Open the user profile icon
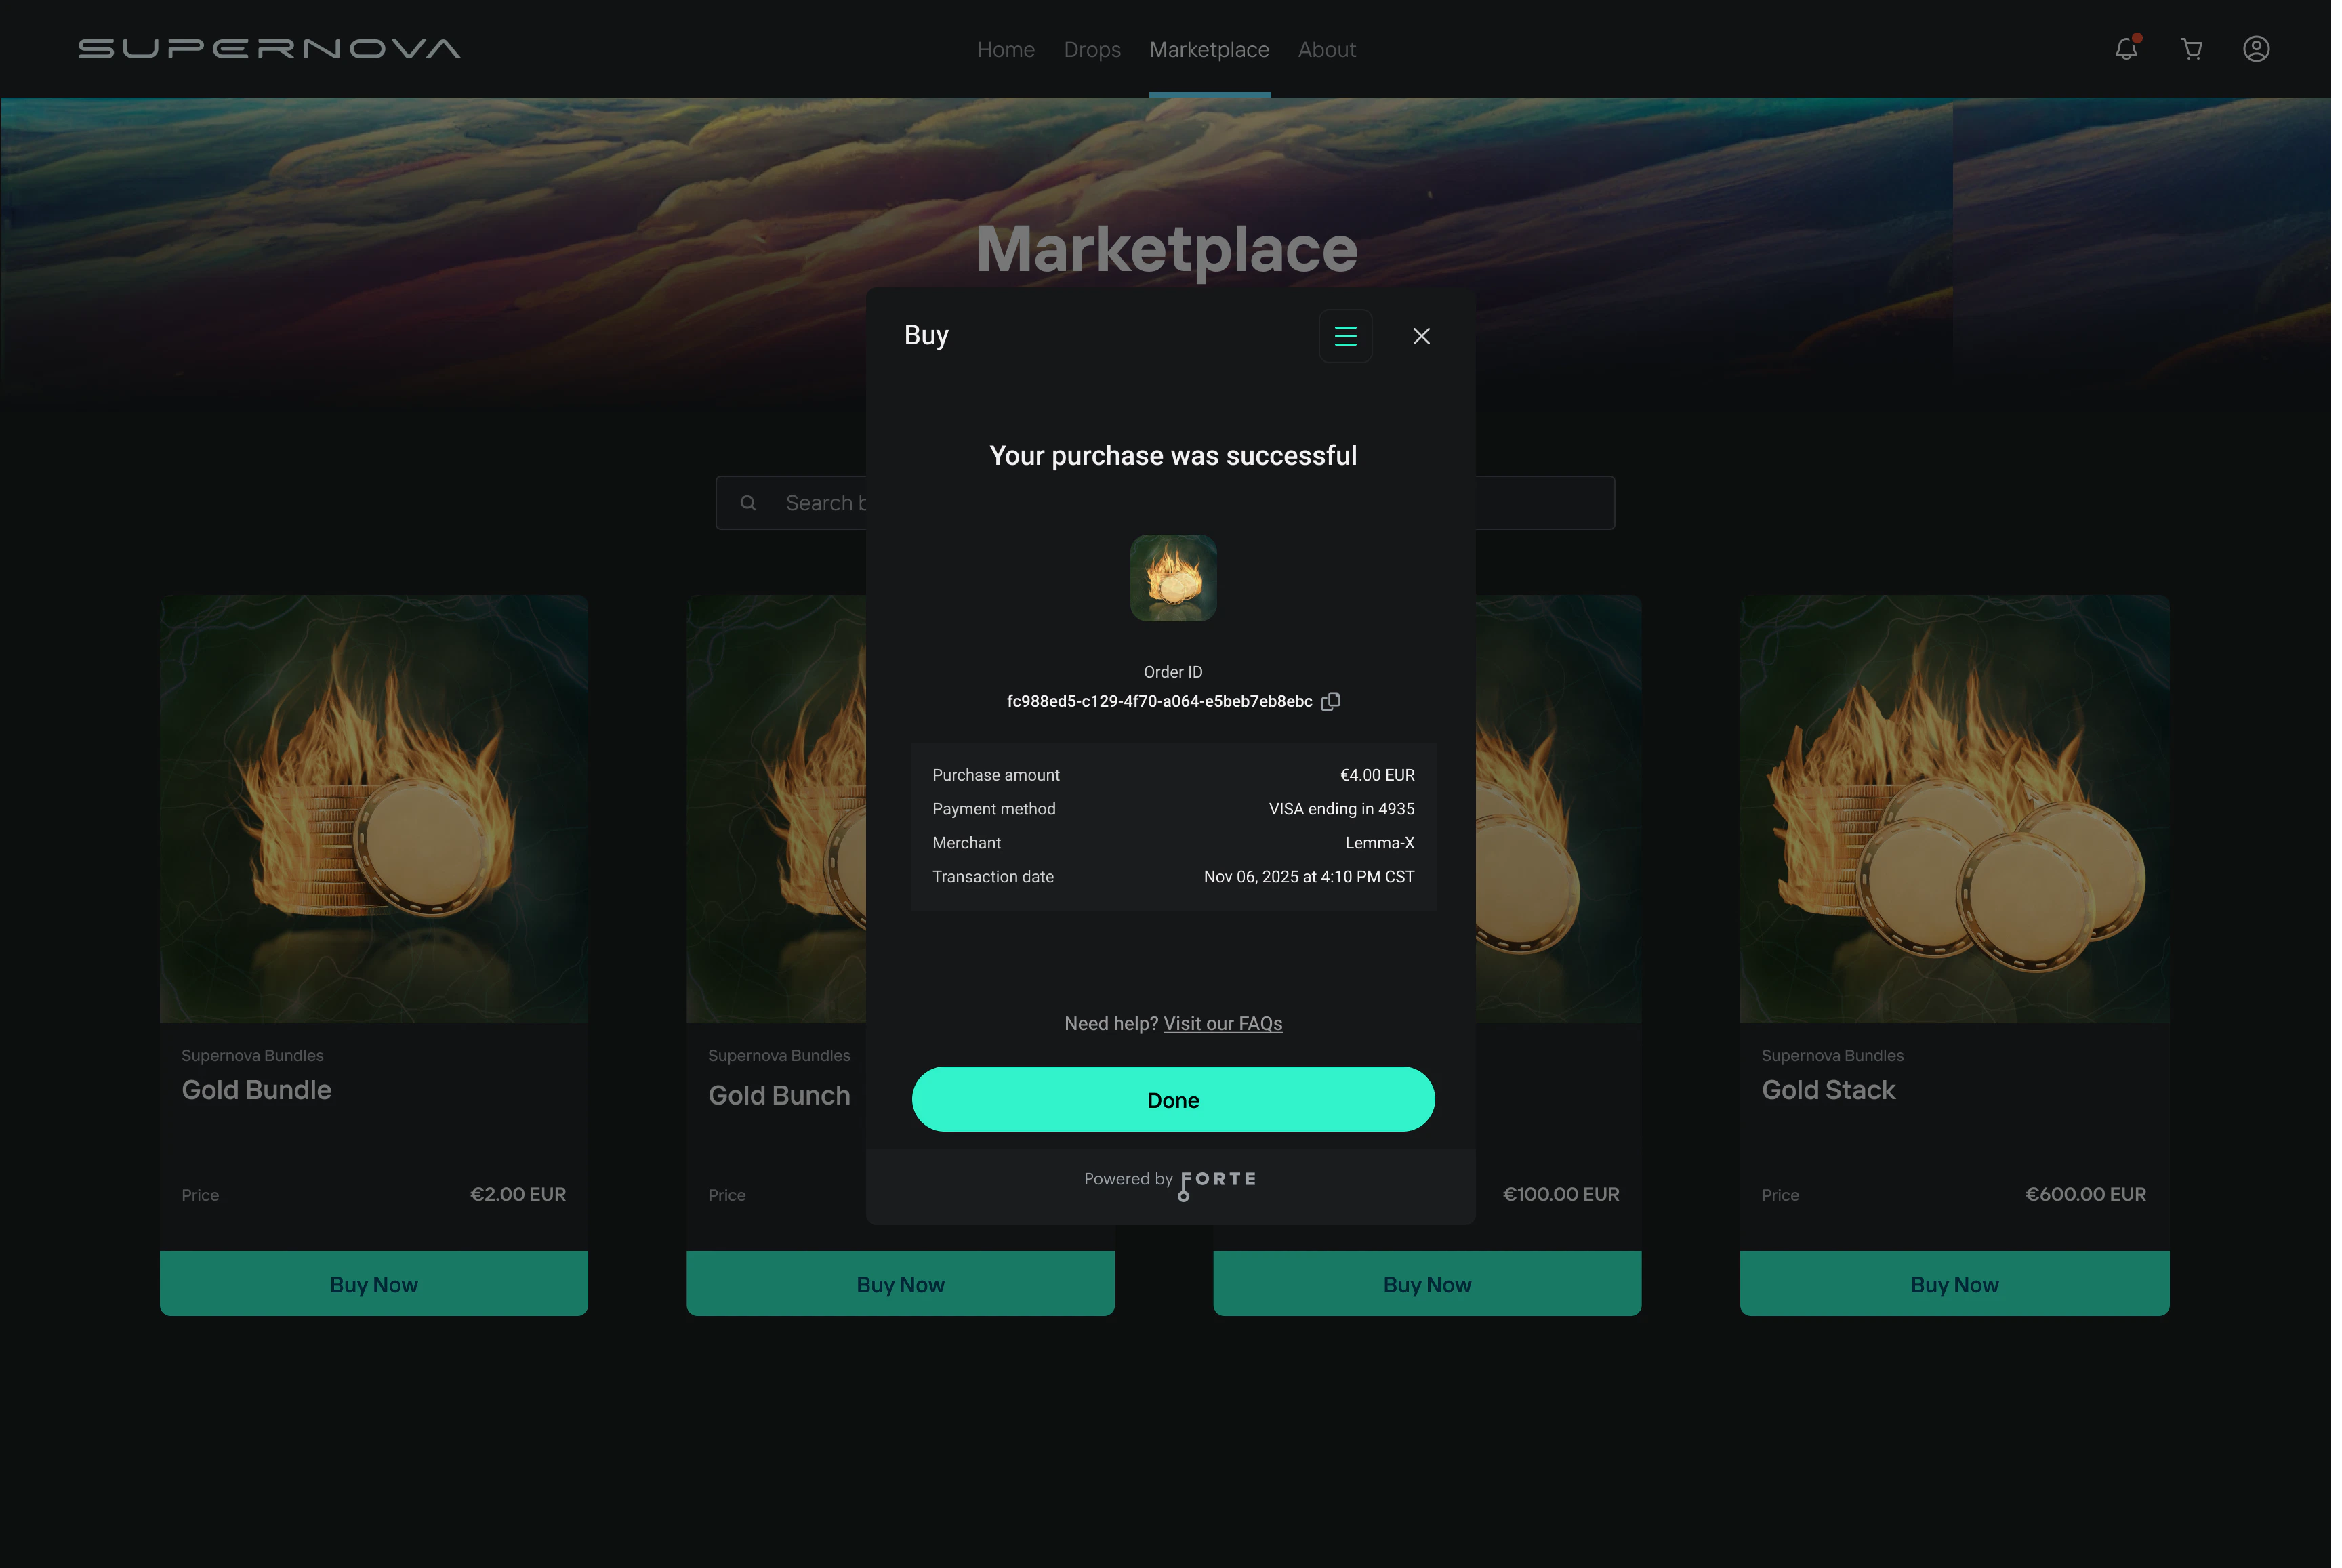The image size is (2342, 1568). [x=2256, y=48]
